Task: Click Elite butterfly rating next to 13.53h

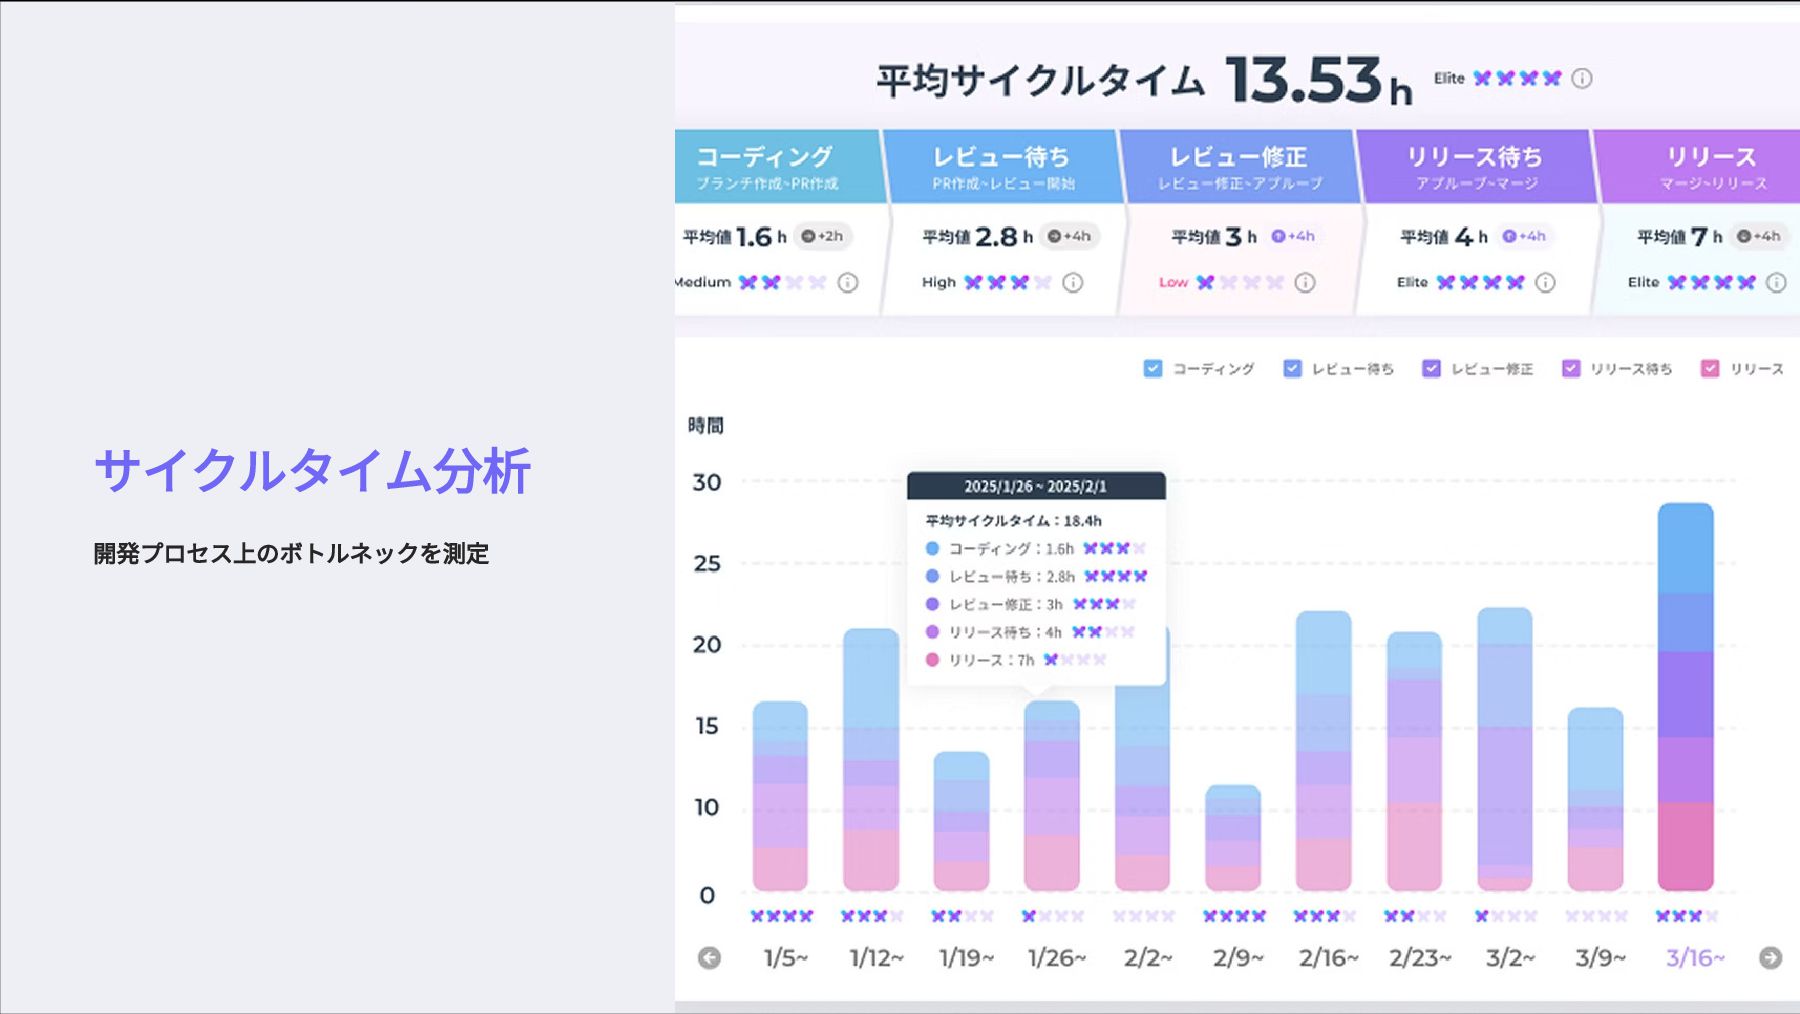Action: click(1517, 78)
